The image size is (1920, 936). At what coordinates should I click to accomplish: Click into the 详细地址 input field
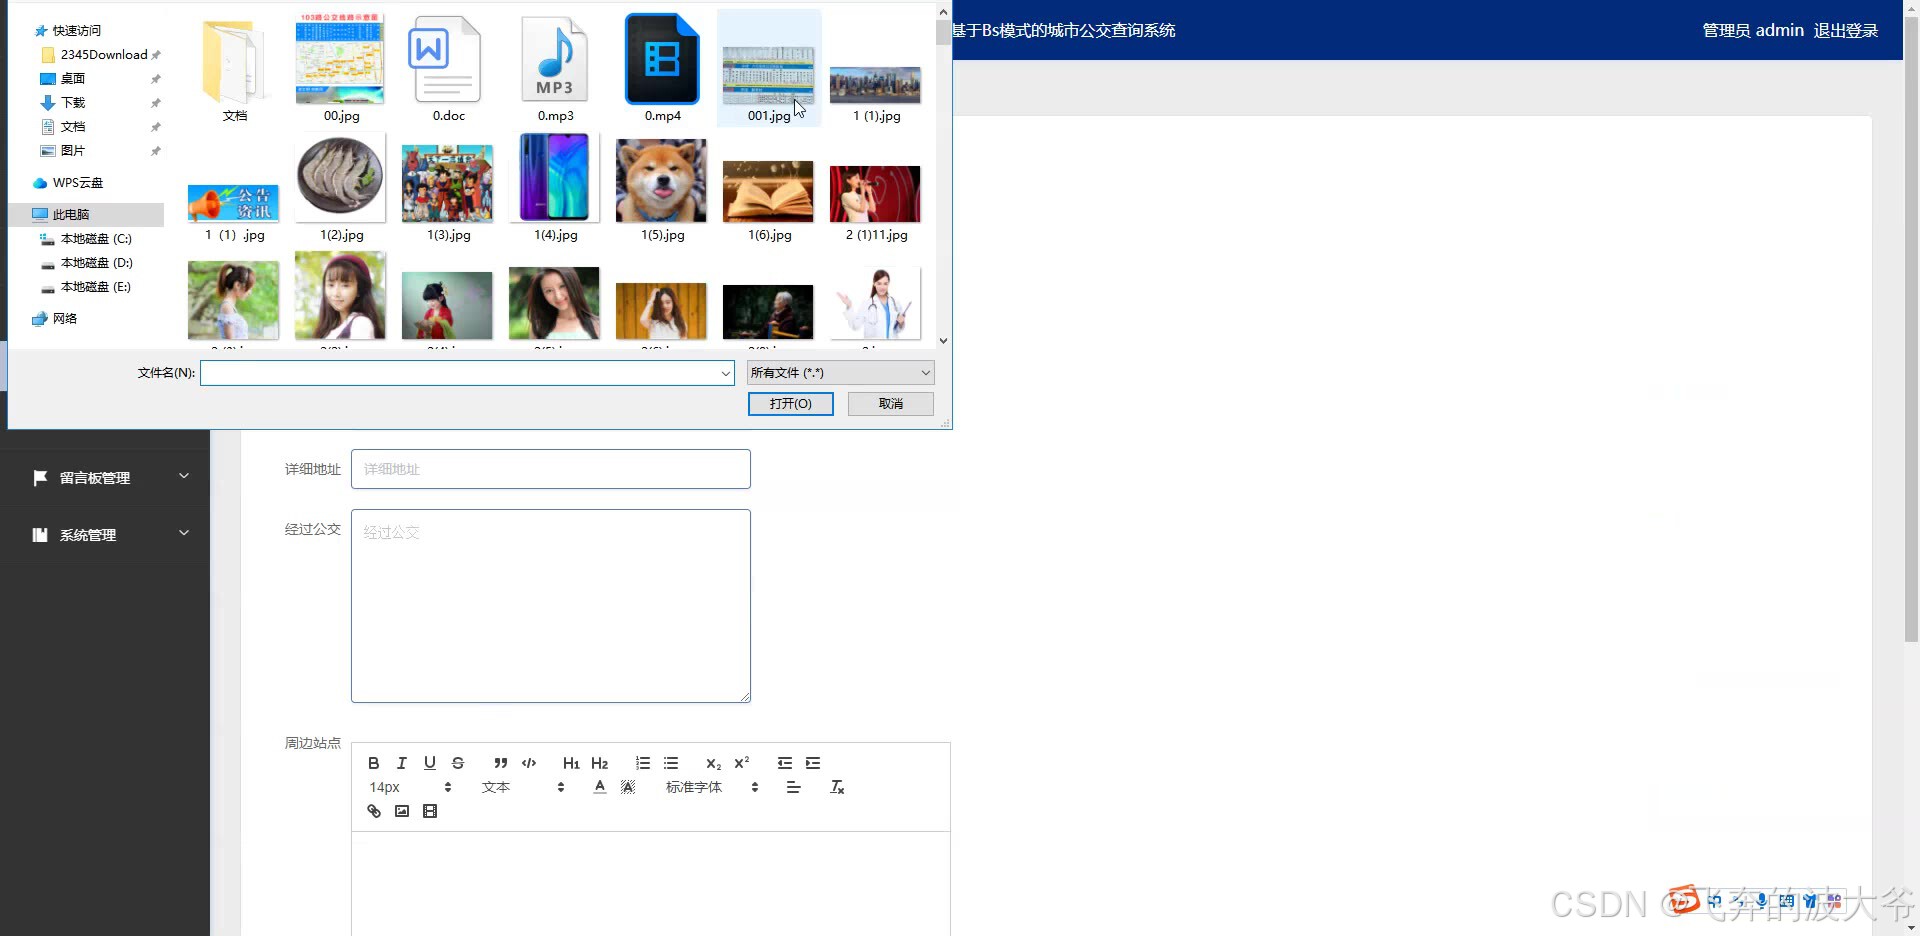551,469
